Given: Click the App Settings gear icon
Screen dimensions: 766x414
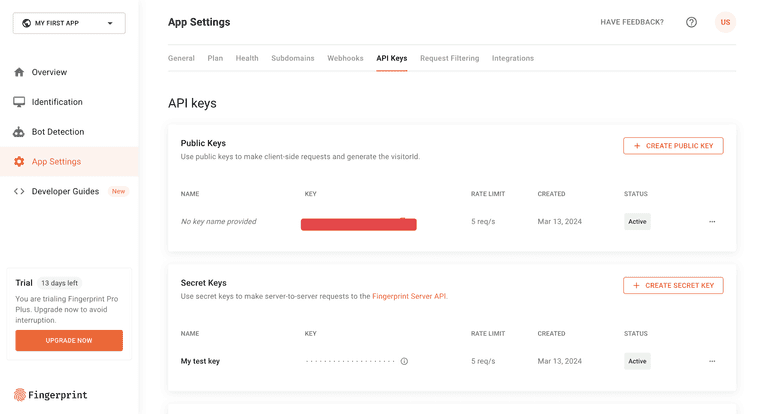Looking at the screenshot, I should [19, 162].
